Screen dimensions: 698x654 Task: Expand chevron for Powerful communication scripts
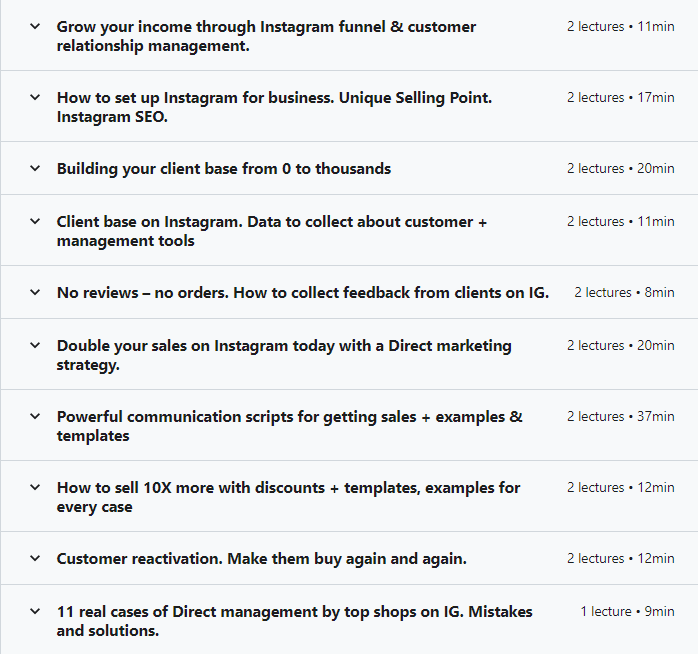coord(35,416)
